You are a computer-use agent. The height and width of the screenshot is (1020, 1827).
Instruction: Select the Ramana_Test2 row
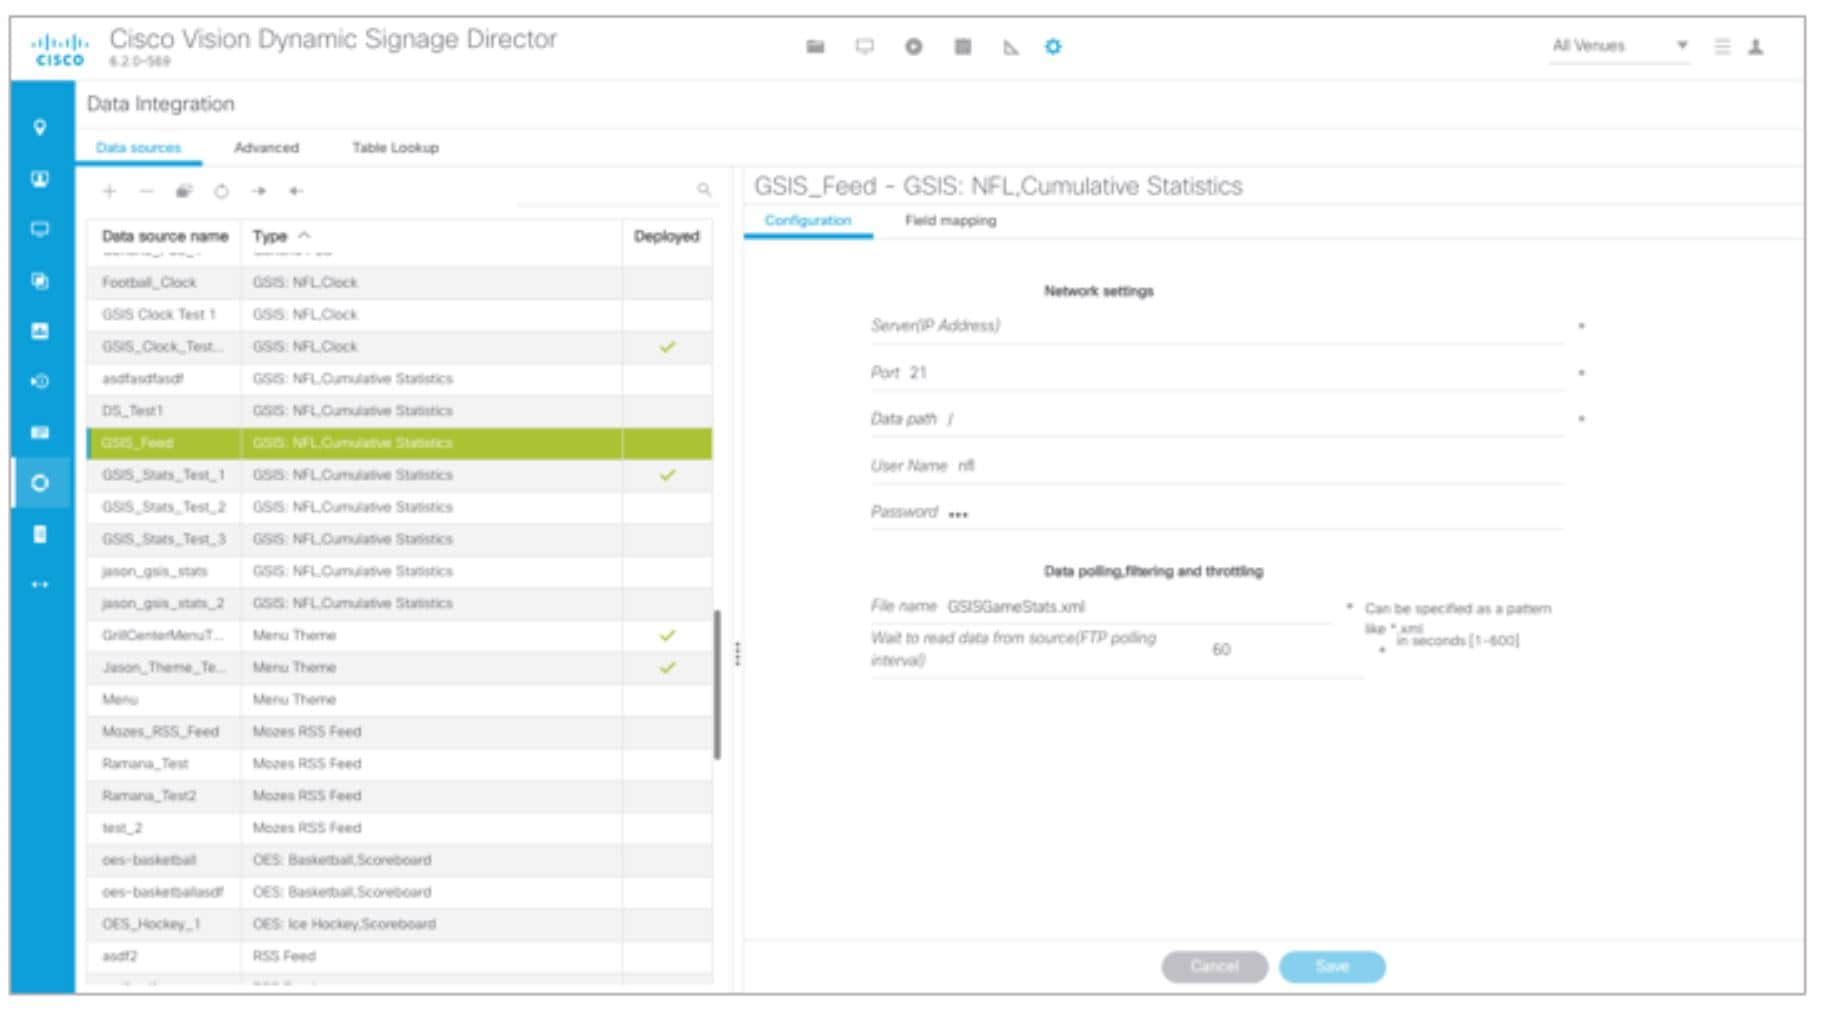click(x=400, y=796)
